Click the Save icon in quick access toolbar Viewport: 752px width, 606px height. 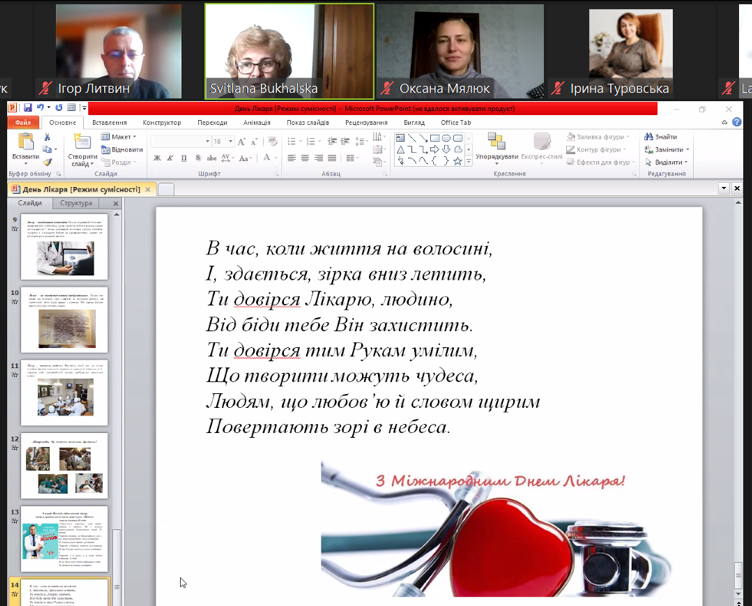28,108
